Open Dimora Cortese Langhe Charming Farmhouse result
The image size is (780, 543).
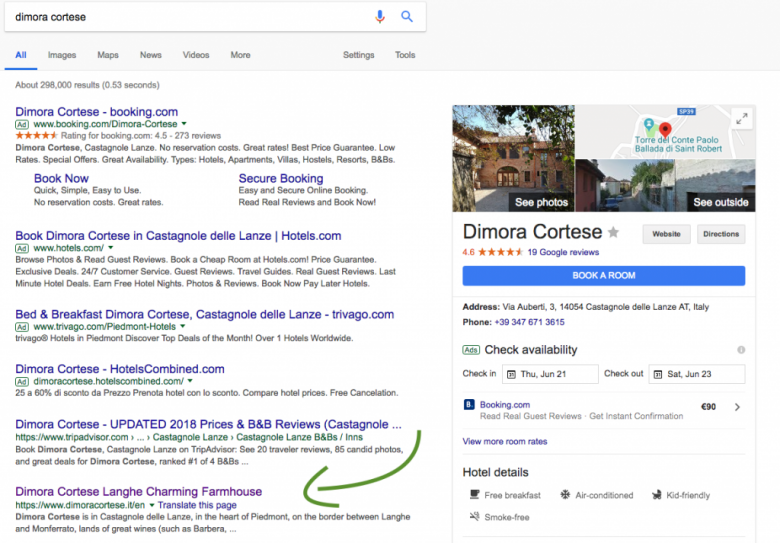click(139, 491)
